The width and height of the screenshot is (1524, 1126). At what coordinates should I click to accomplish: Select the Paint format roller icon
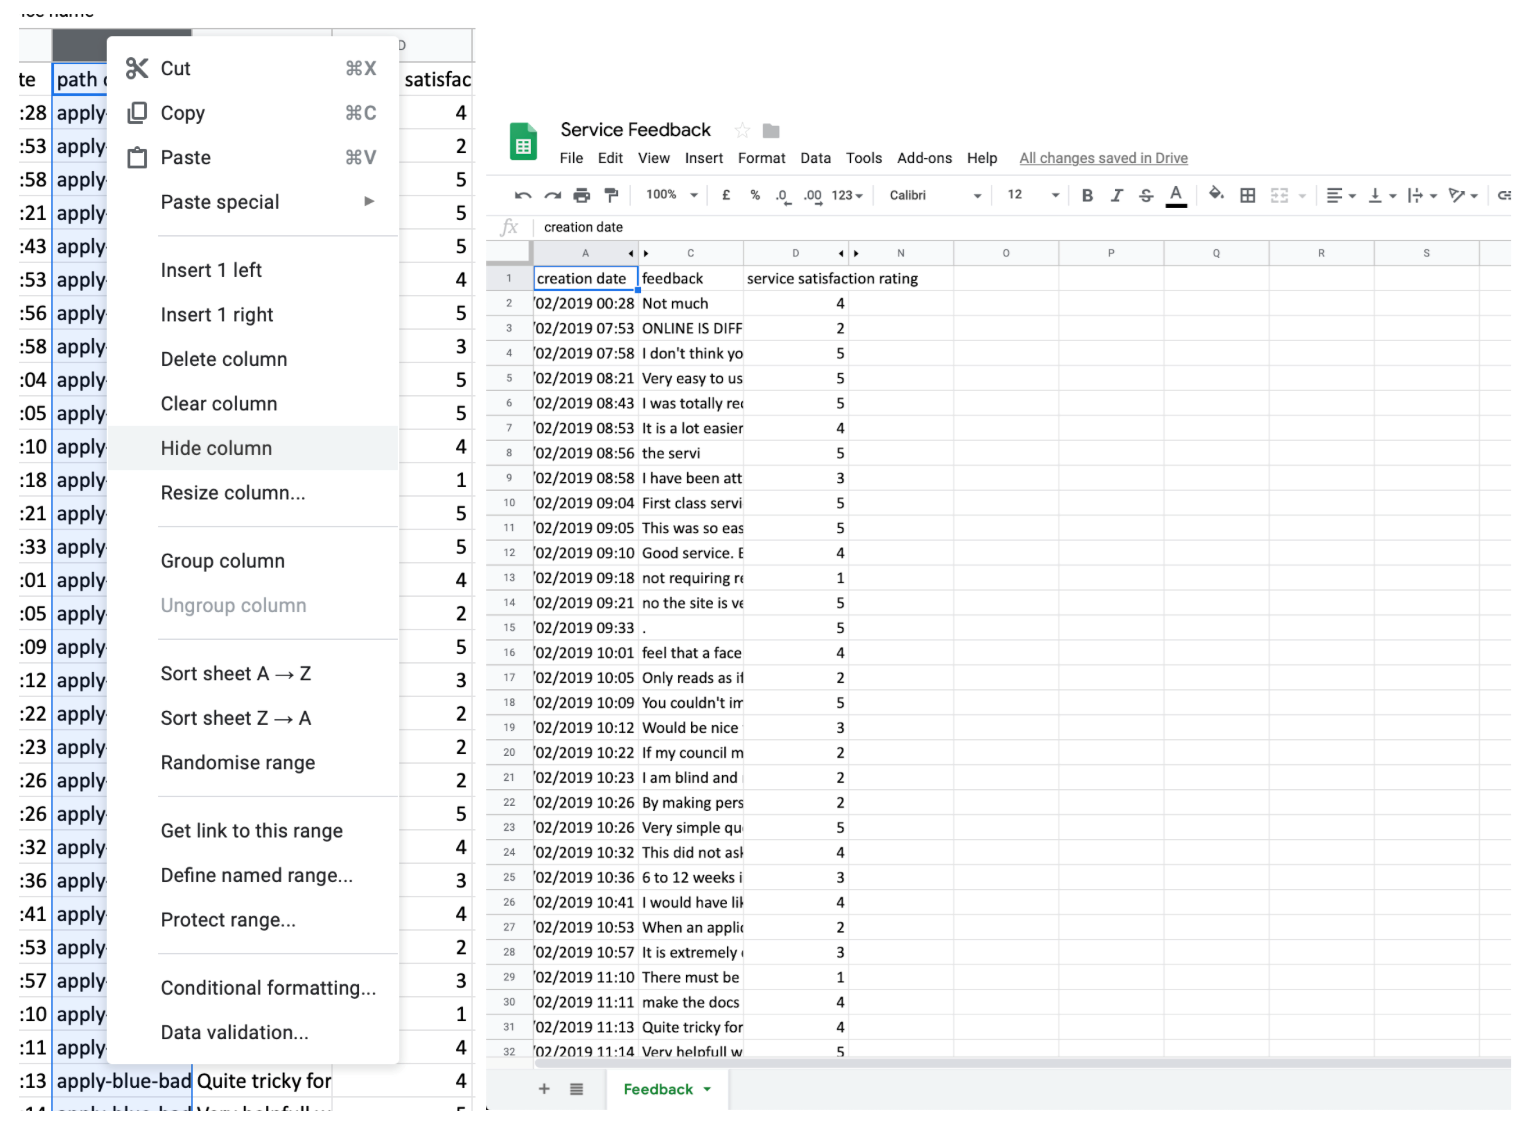point(612,195)
